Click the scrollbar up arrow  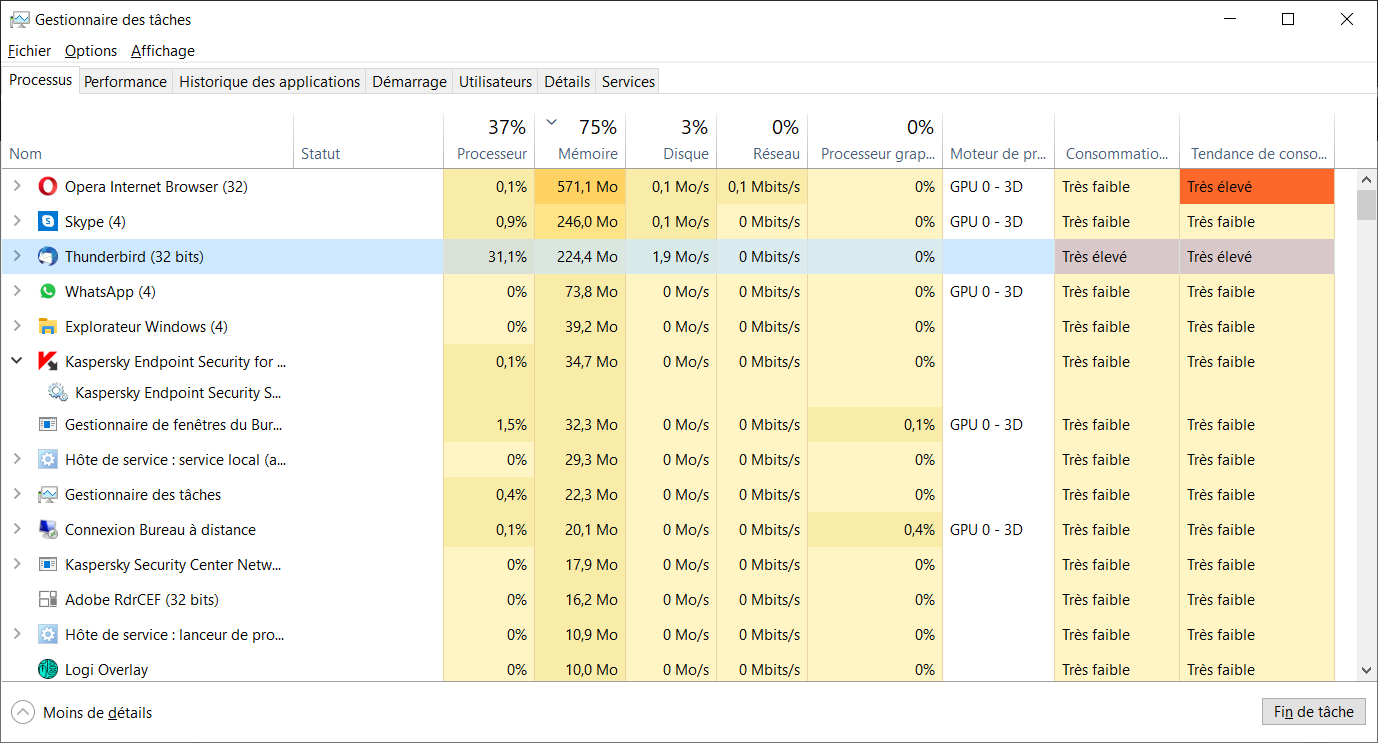(x=1366, y=179)
